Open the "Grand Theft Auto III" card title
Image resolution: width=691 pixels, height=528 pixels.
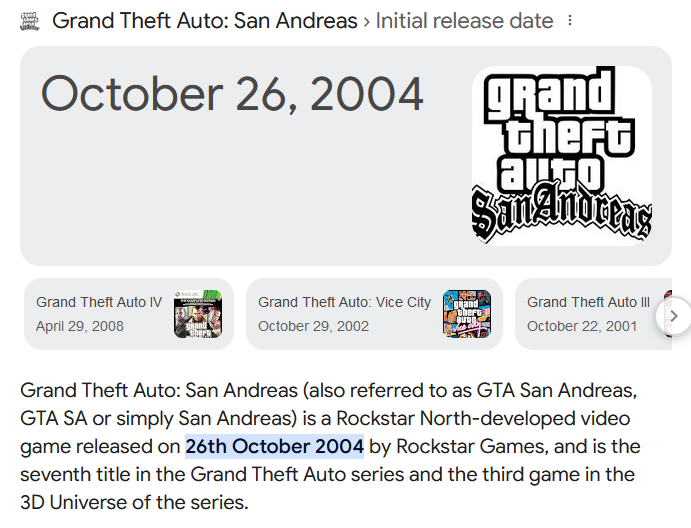588,302
